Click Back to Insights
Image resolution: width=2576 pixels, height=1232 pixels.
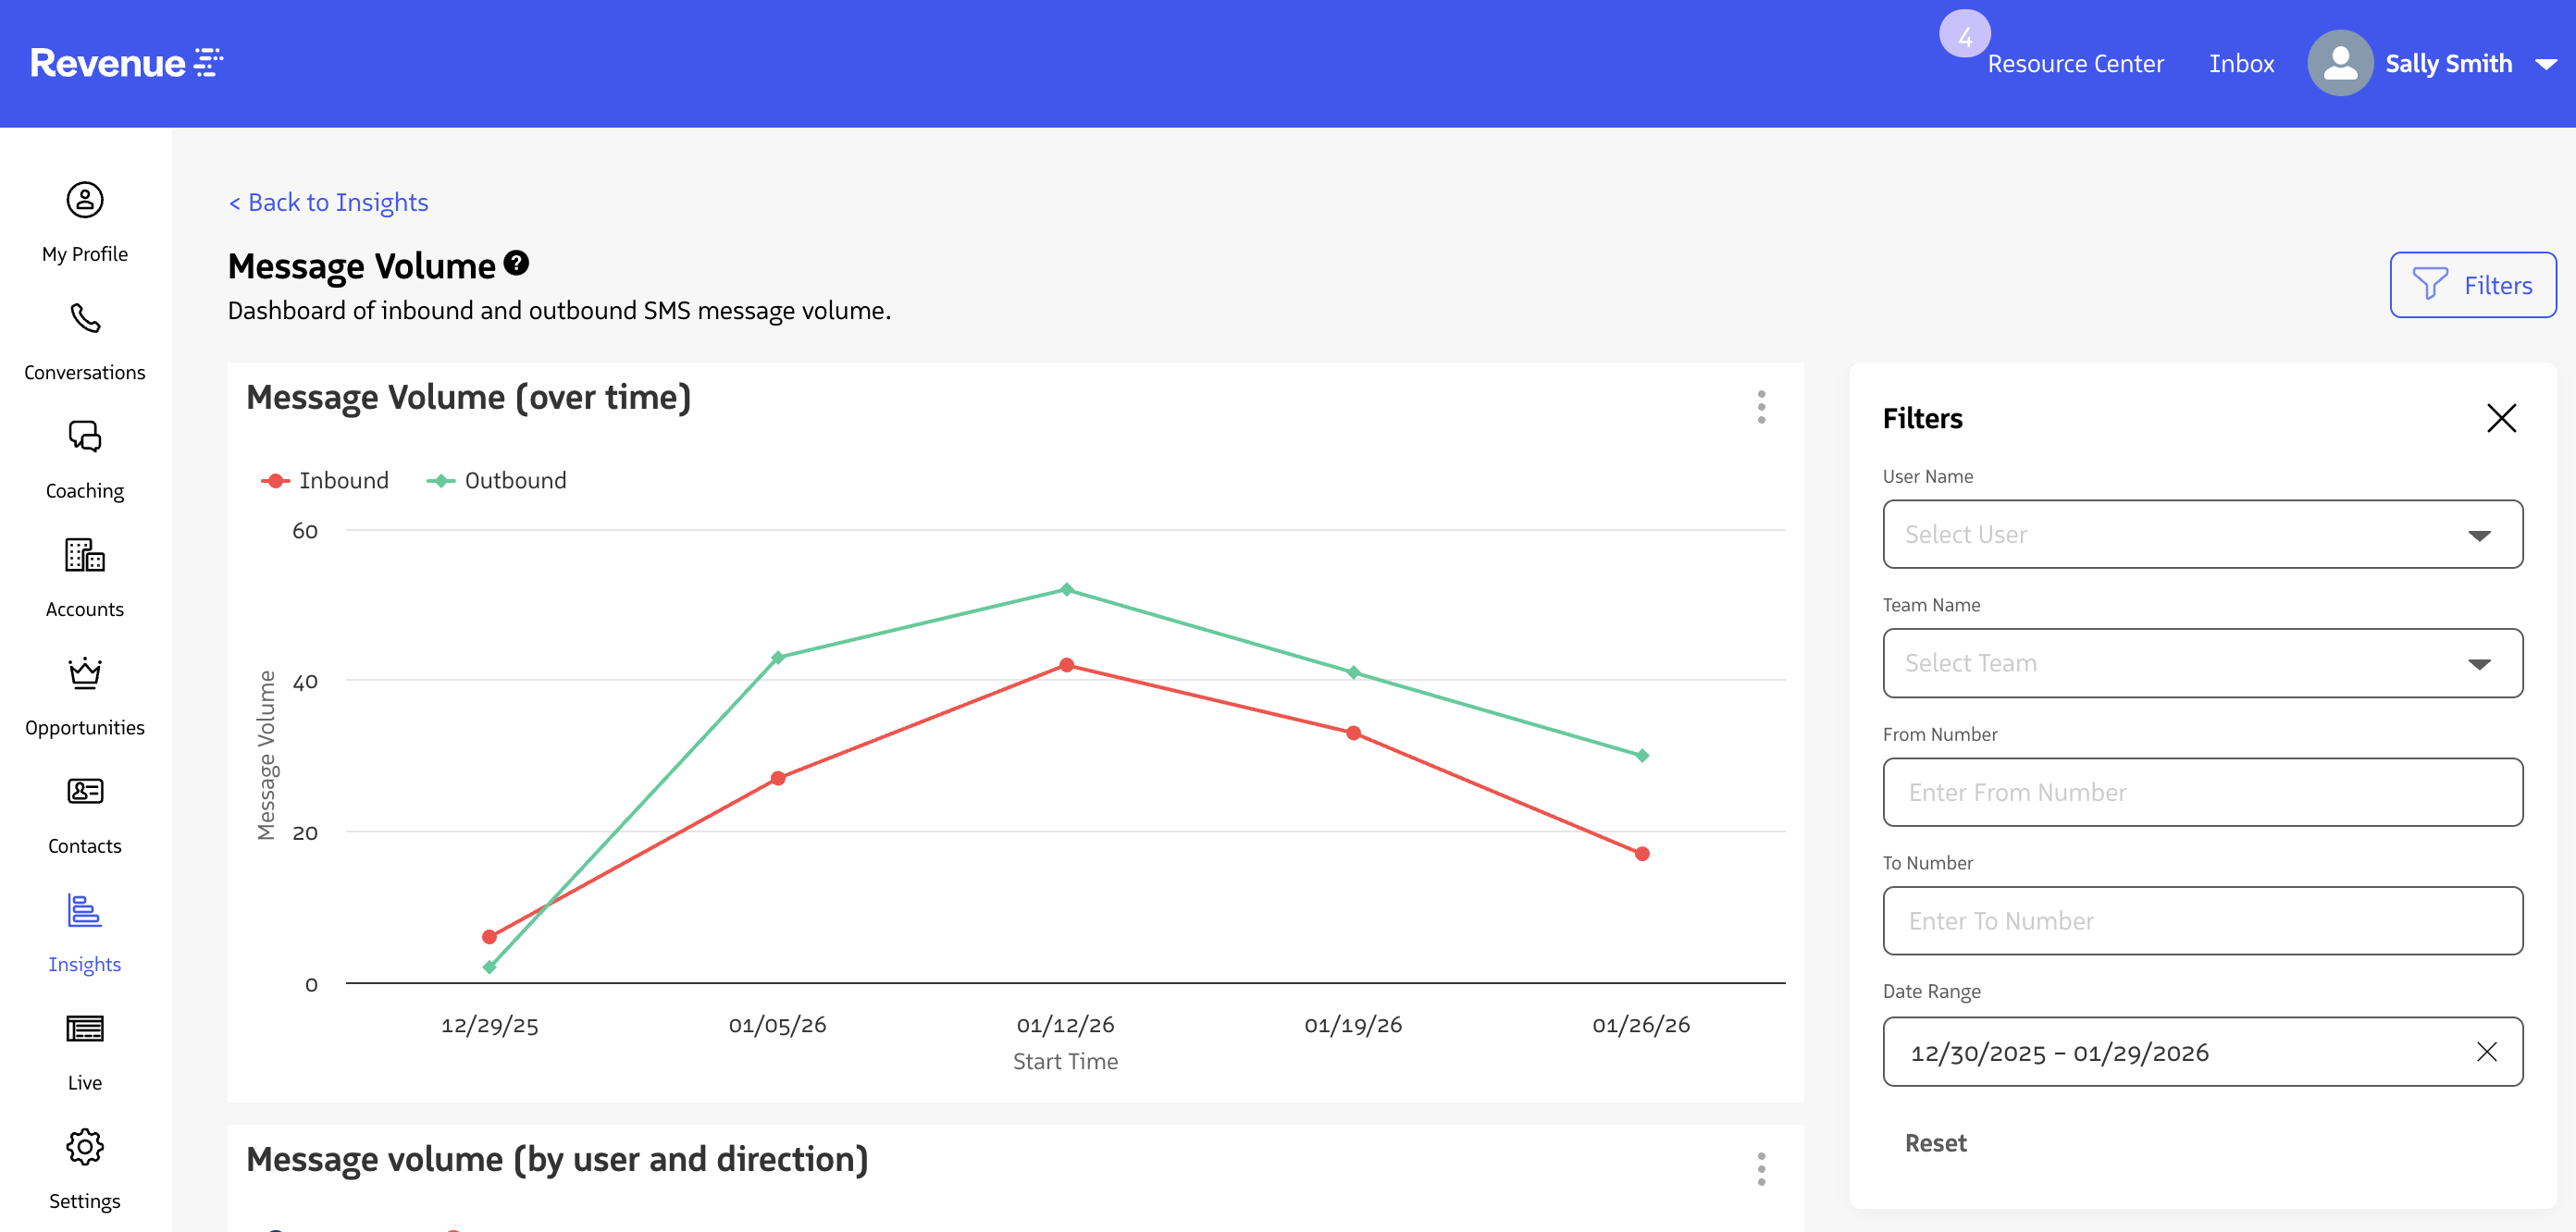[329, 202]
